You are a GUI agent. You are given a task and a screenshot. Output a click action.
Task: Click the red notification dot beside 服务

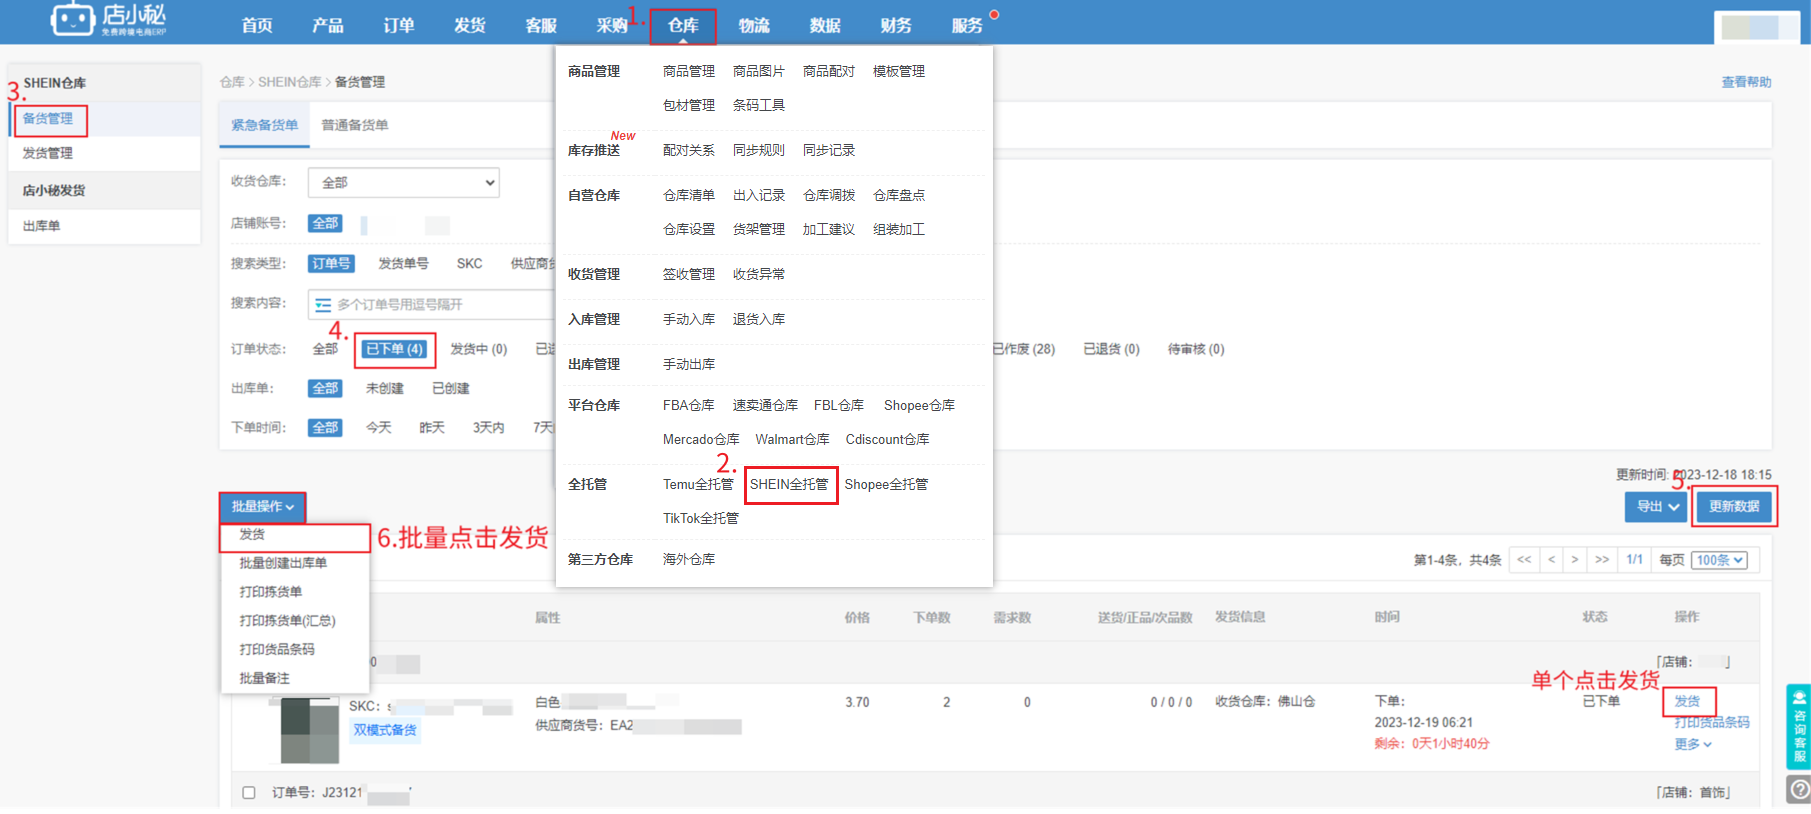pos(994,14)
